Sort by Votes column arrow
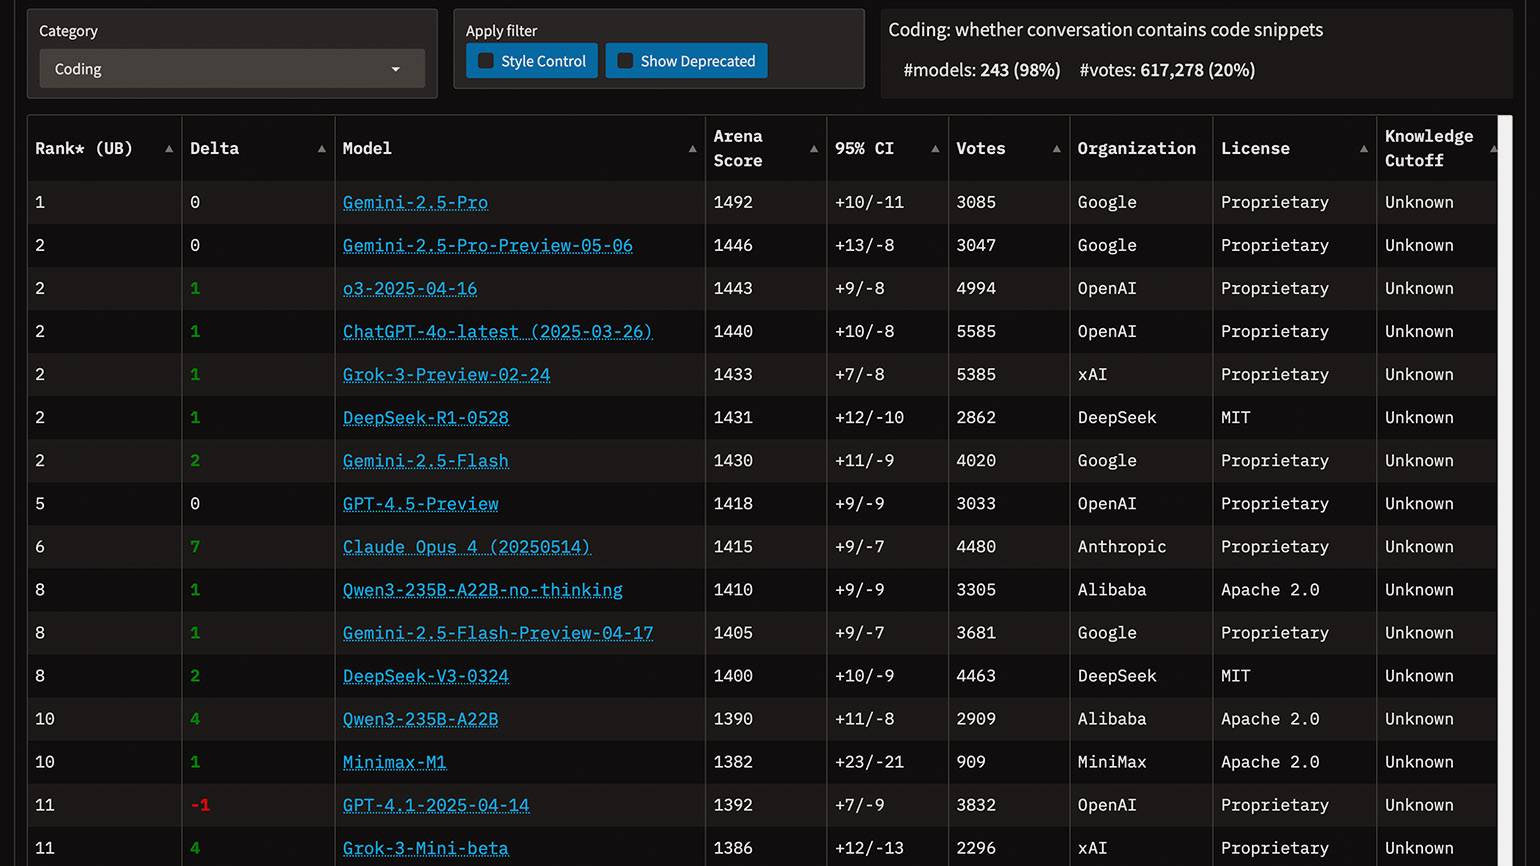This screenshot has width=1540, height=866. (1057, 149)
